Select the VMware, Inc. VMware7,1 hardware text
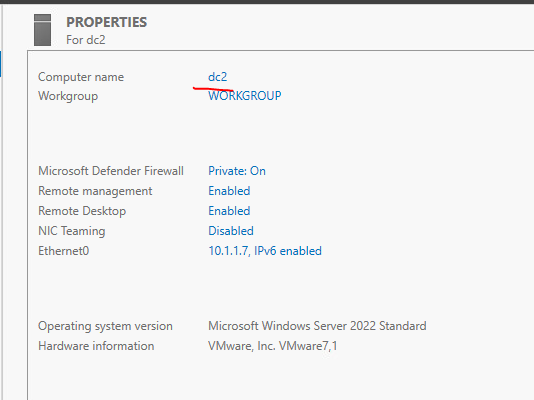This screenshot has height=400, width=534. (272, 346)
